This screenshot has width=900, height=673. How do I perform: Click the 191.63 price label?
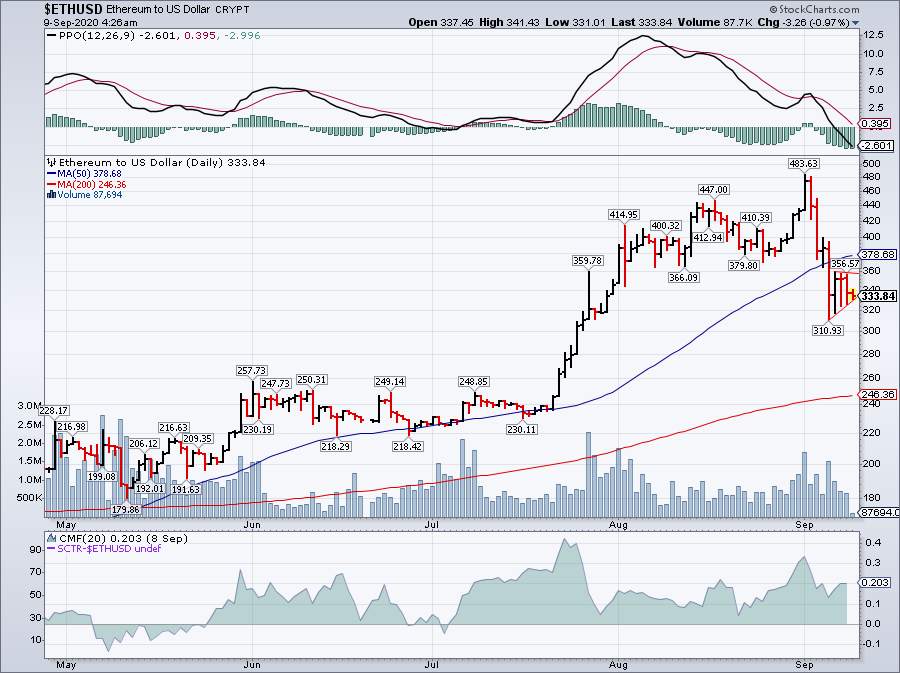click(x=185, y=489)
